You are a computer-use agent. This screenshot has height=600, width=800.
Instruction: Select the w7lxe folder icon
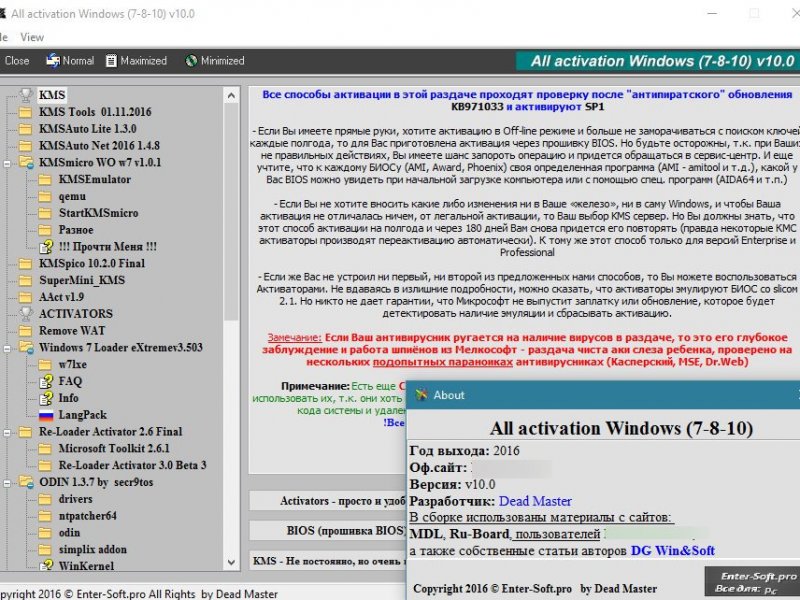pyautogui.click(x=45, y=365)
